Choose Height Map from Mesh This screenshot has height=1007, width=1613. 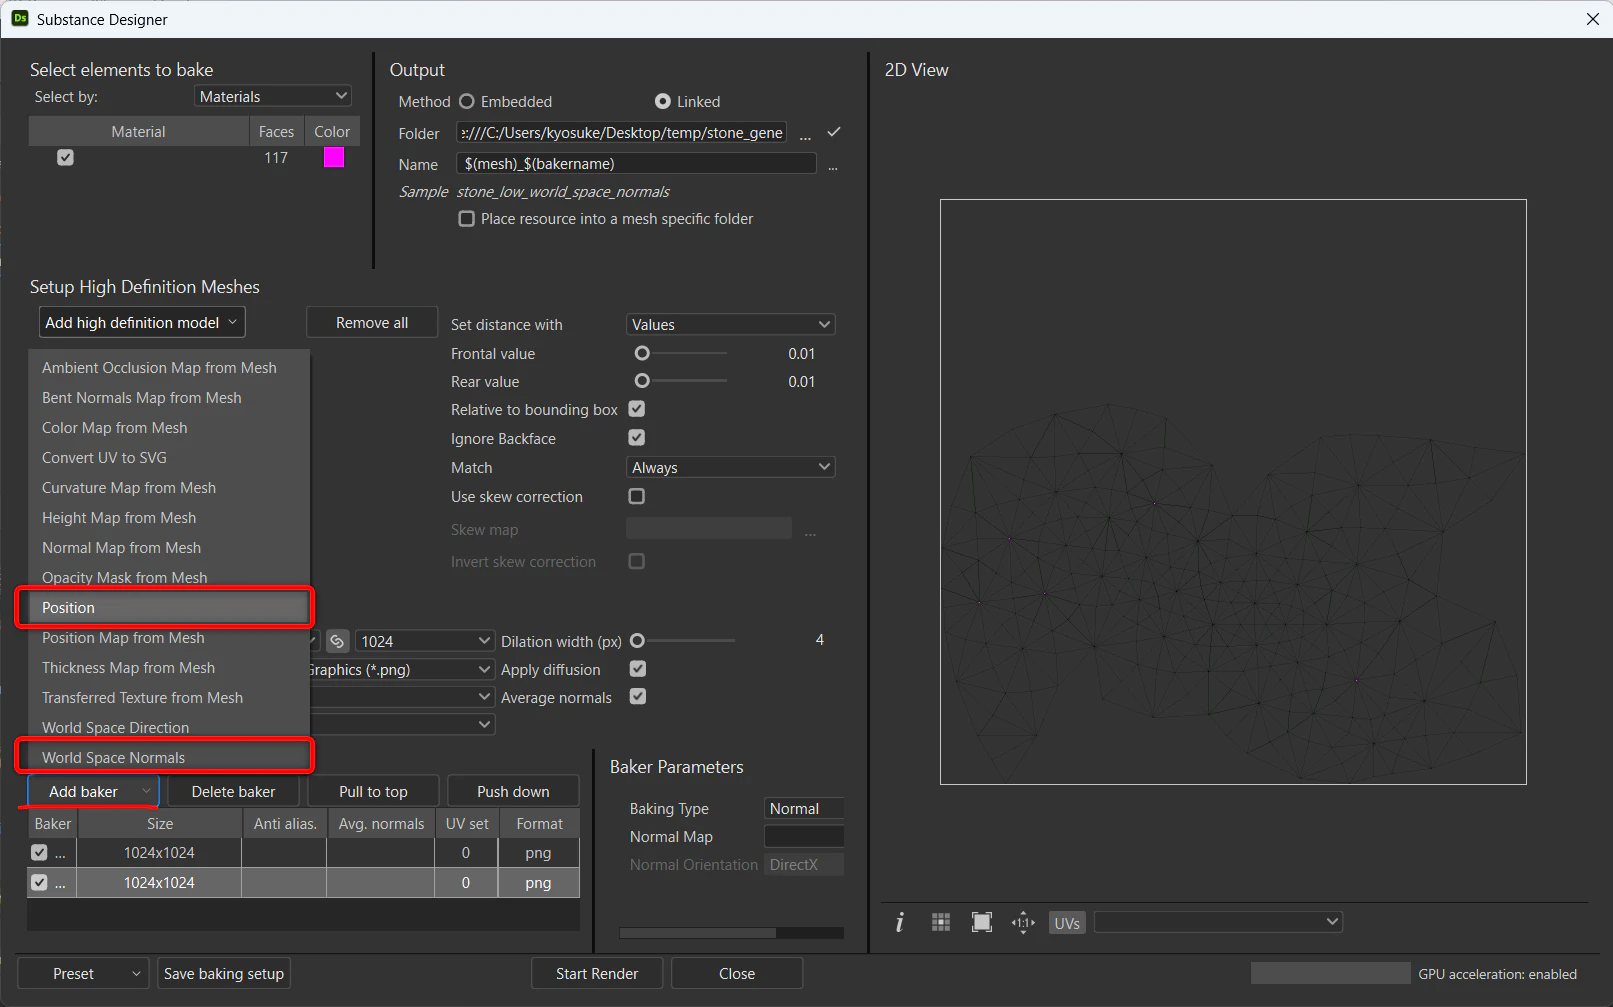[x=169, y=518]
